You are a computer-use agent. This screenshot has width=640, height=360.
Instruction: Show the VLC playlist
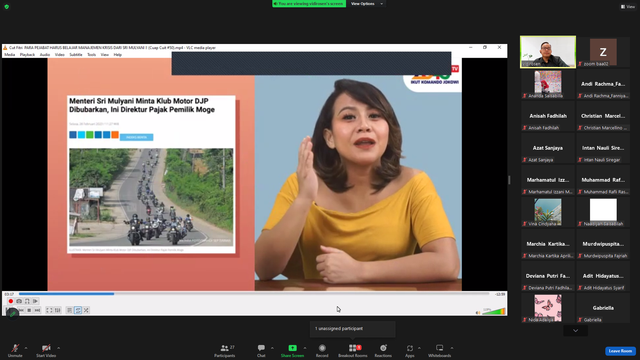69,311
